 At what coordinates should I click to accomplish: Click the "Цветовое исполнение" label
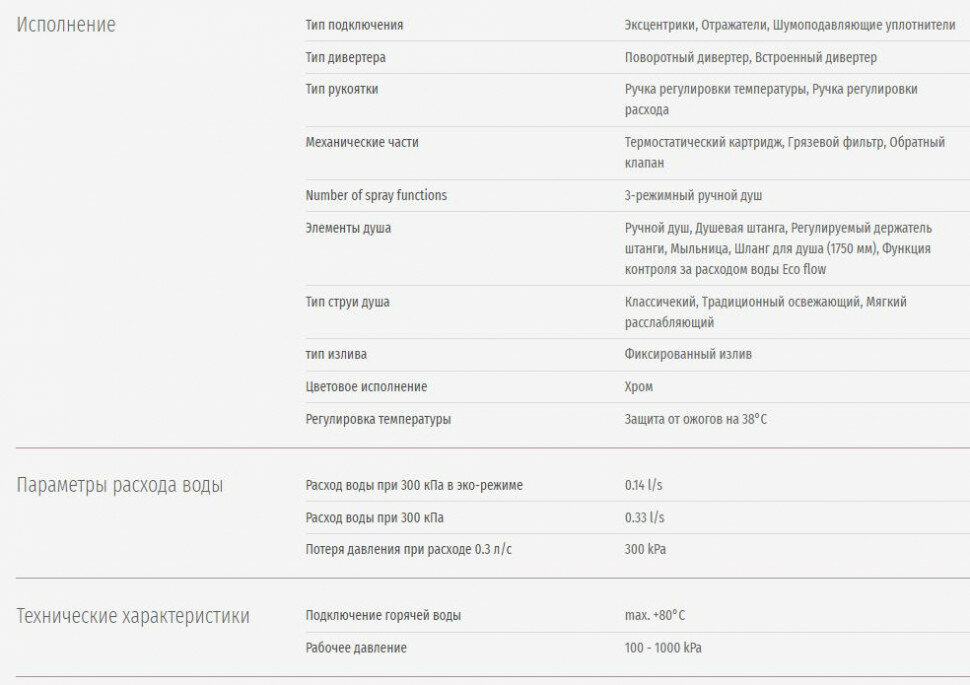[366, 387]
